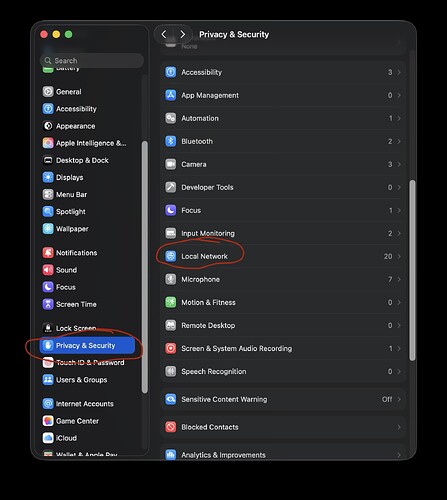The width and height of the screenshot is (447, 500).
Task: Click the Automation label
Action: [x=200, y=118]
